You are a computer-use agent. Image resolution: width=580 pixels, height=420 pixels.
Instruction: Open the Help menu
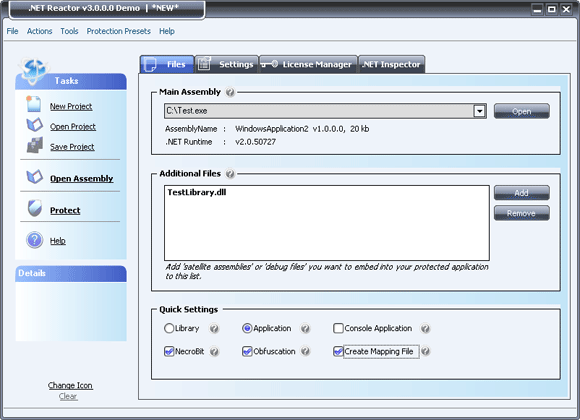(167, 31)
